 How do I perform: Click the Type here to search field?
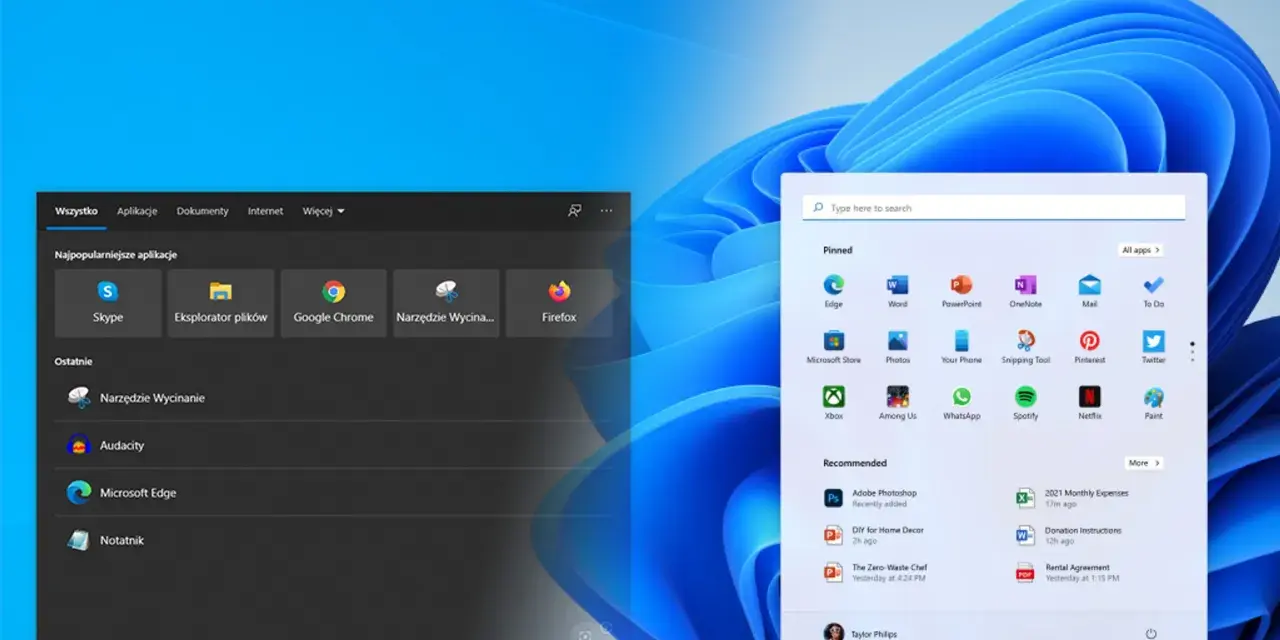pos(994,208)
